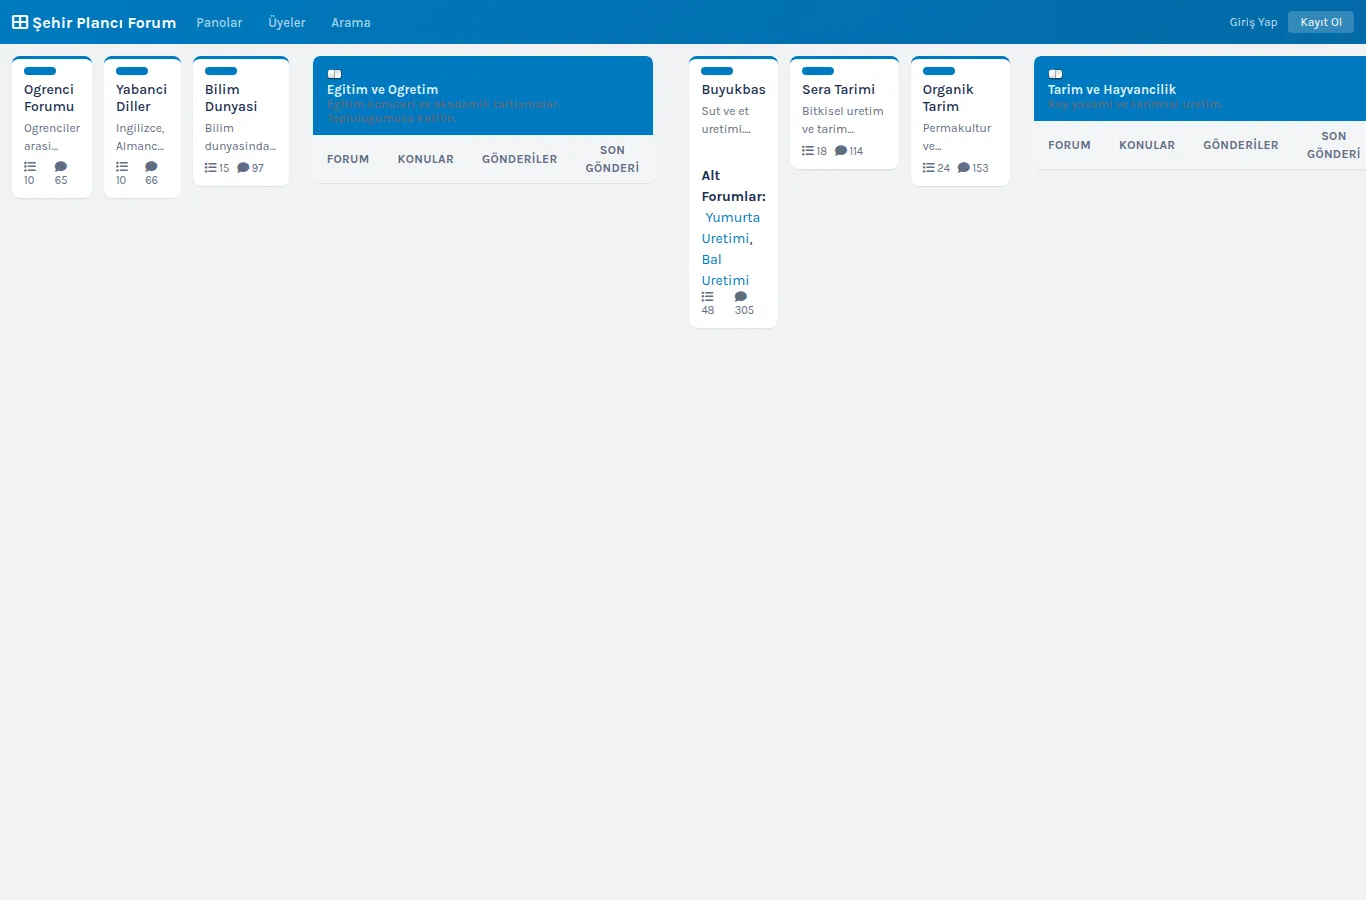Open the Ogrenci Forumu forum title
Screen dimensions: 1366x900
point(49,98)
